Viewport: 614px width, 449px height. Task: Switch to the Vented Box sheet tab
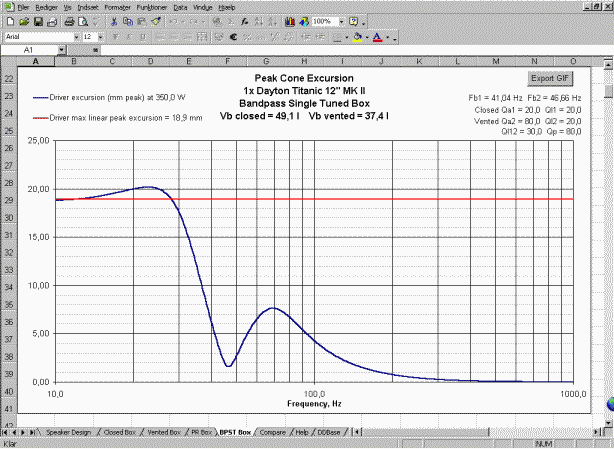click(x=159, y=432)
